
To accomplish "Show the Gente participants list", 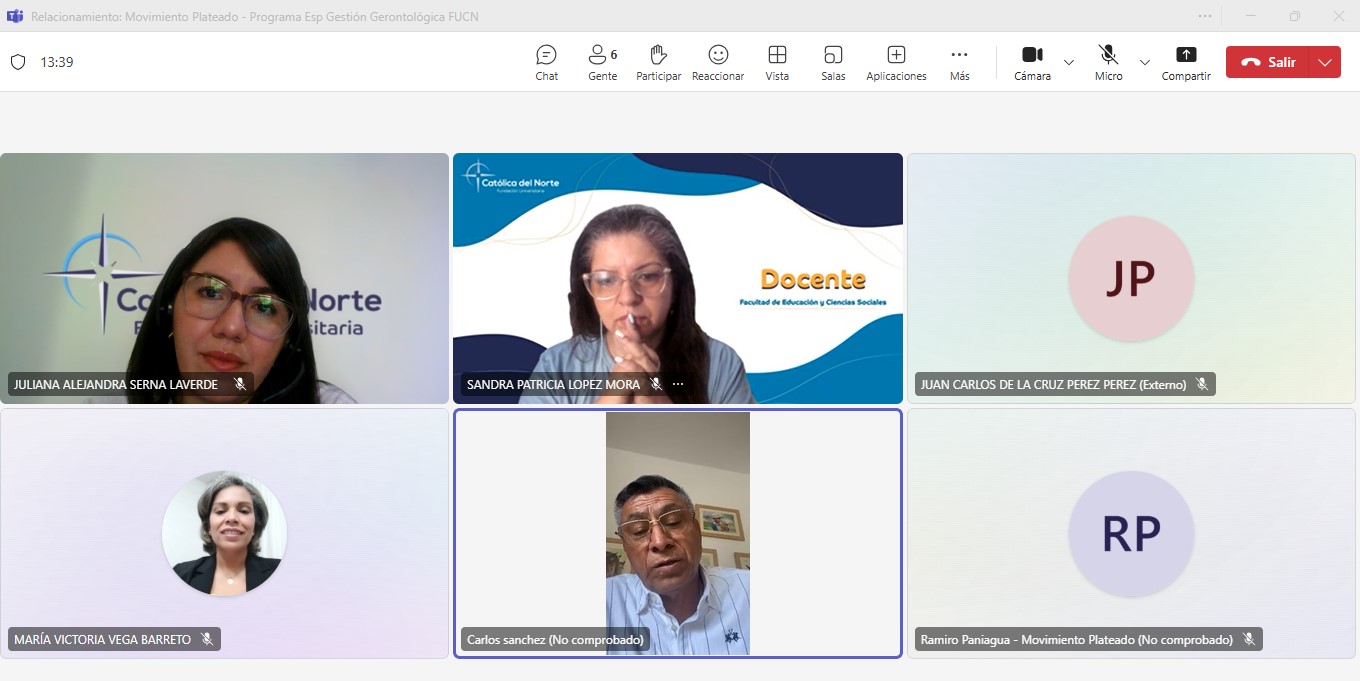I will pos(602,62).
